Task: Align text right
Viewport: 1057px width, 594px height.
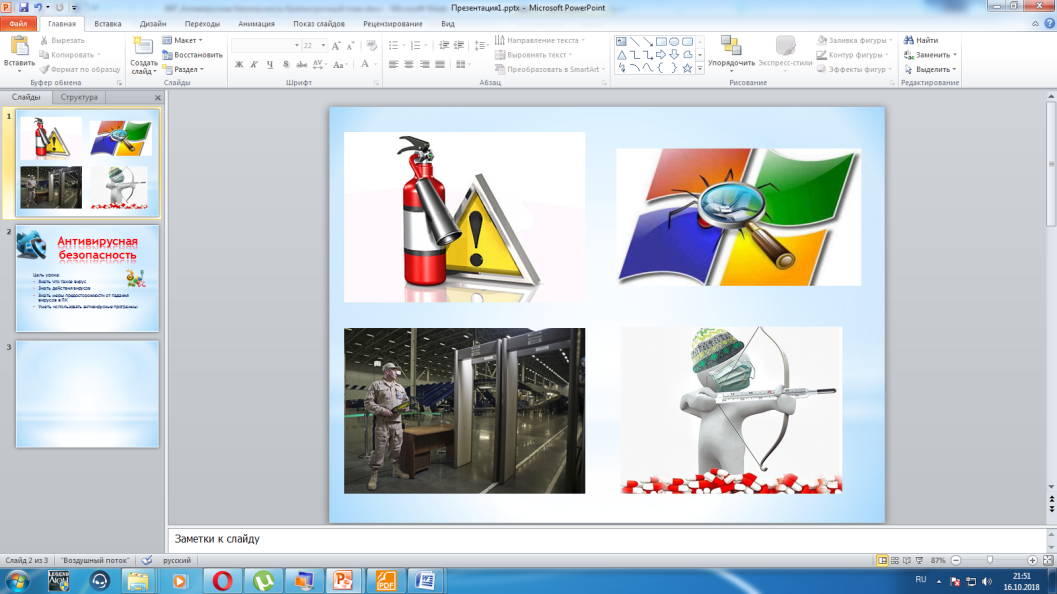Action: [x=425, y=65]
